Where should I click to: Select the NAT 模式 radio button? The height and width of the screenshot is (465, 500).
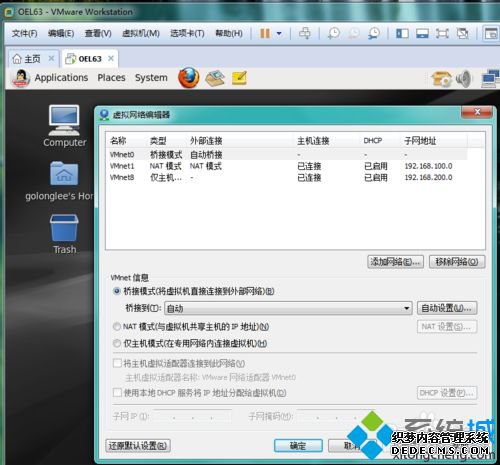pyautogui.click(x=117, y=326)
